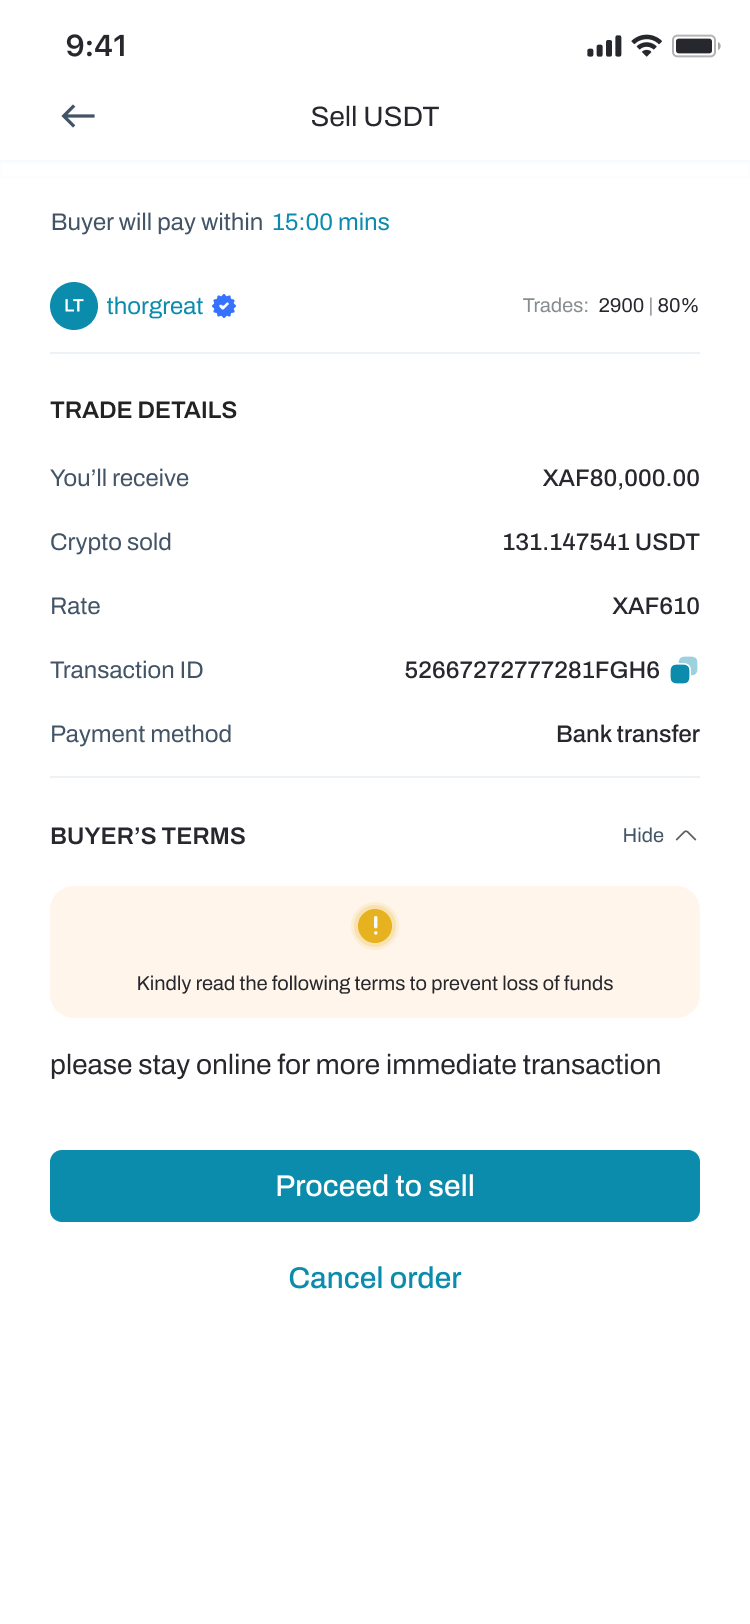Collapse buyer's terms with the chevron
This screenshot has width=750, height=1624.
pyautogui.click(x=686, y=835)
